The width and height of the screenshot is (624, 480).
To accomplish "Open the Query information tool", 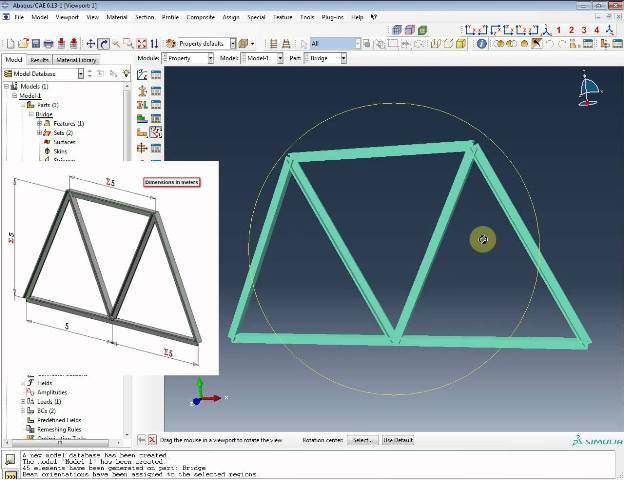I will click(x=482, y=44).
